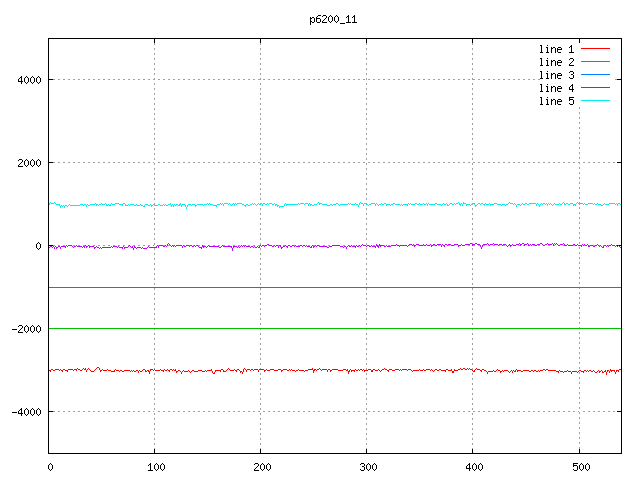Select the line 5 legend label
640x480 pixels.
[x=556, y=101]
